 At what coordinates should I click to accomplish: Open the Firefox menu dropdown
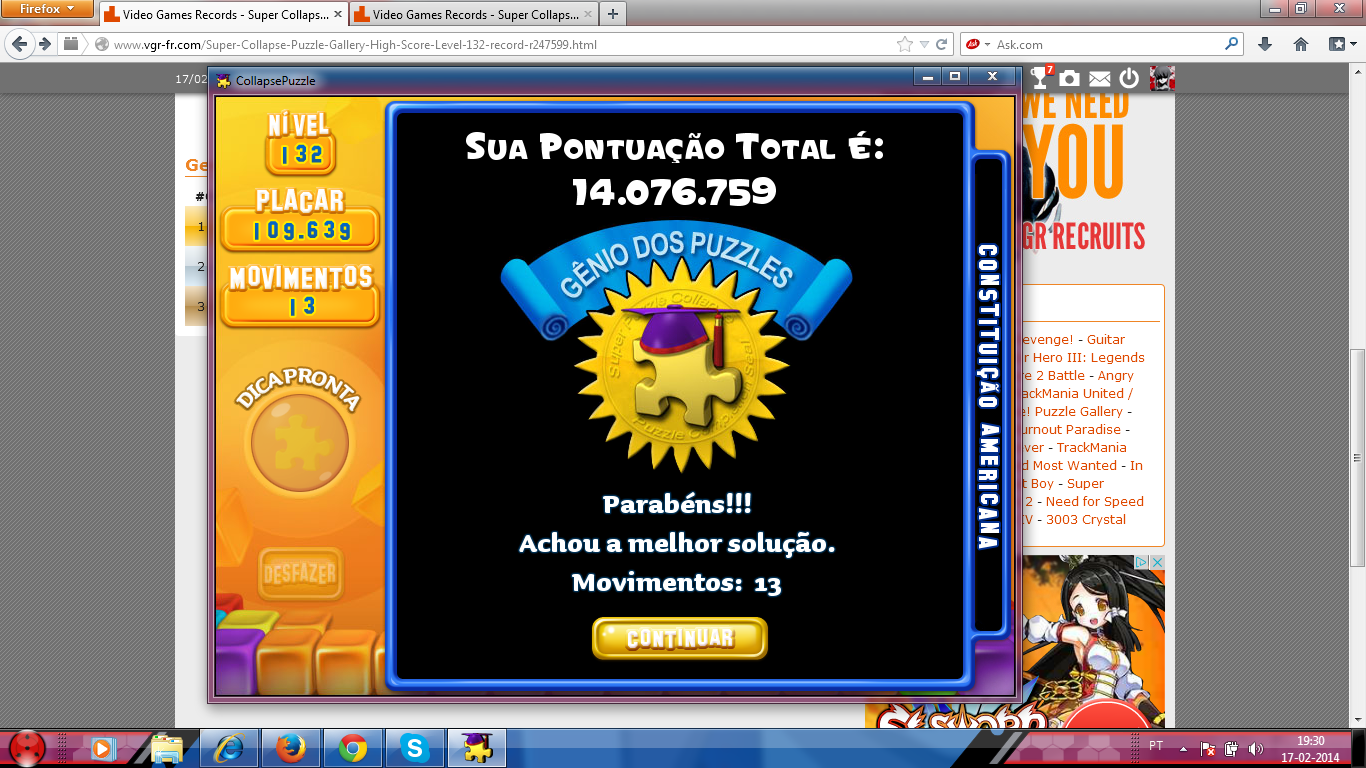click(47, 9)
